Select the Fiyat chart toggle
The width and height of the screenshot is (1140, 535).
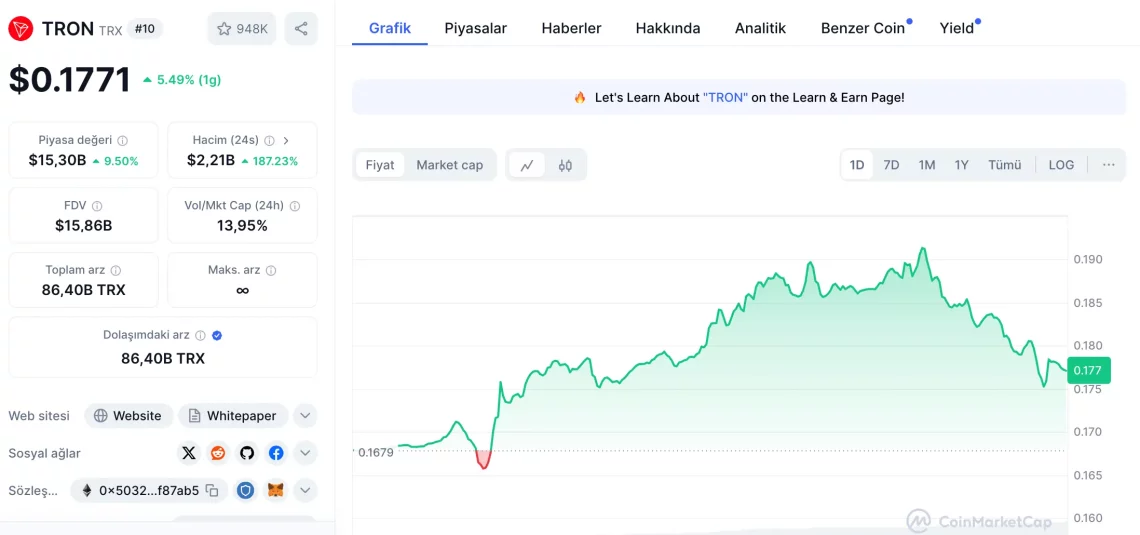[x=380, y=165]
